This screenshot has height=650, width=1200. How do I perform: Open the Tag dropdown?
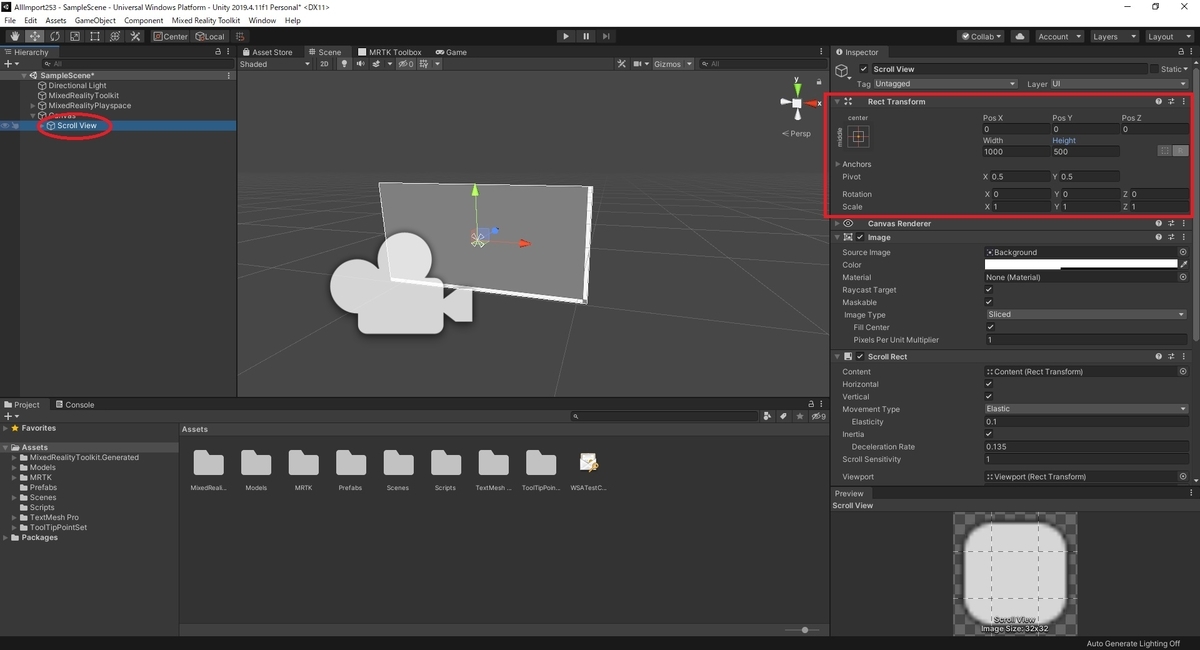pyautogui.click(x=946, y=84)
